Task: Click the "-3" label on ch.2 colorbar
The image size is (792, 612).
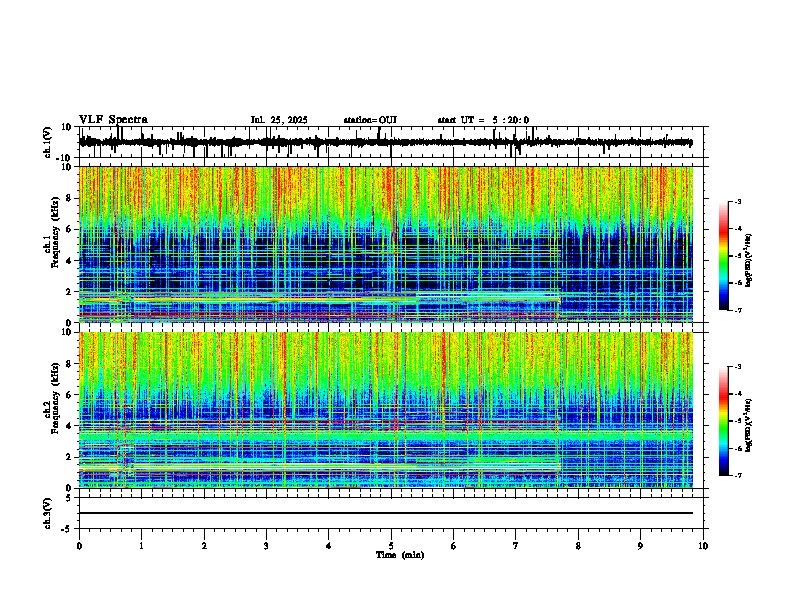Action: [x=737, y=367]
